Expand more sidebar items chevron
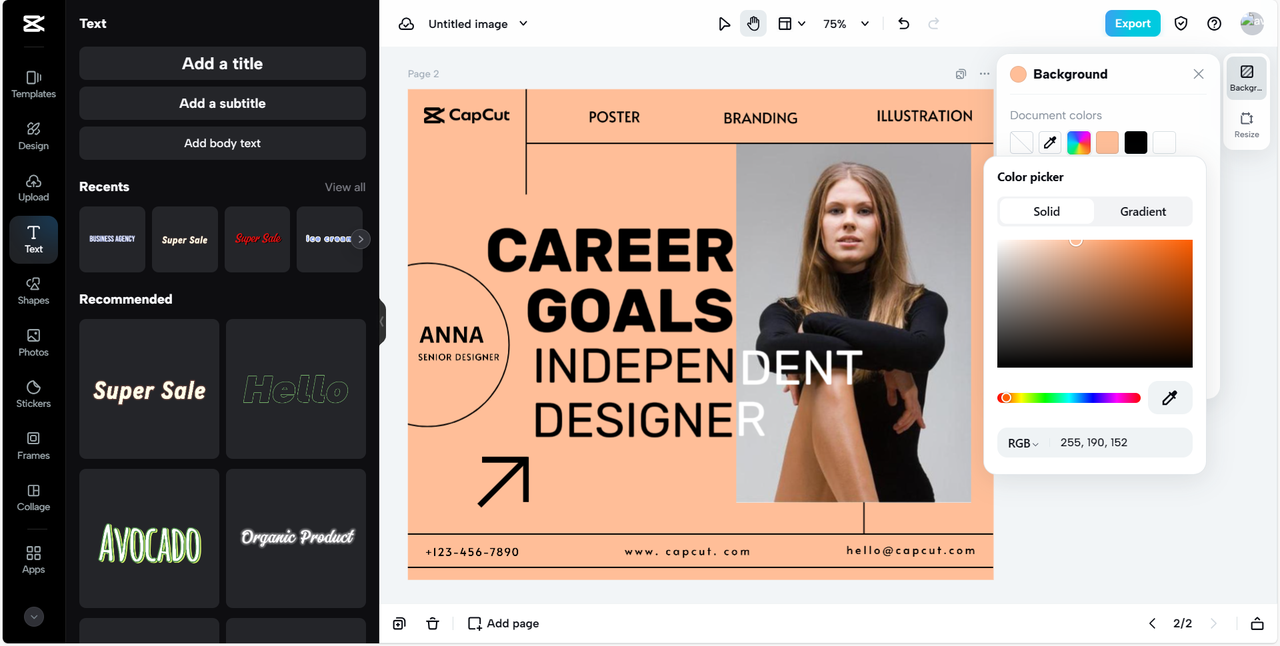Screen dimensions: 1280x646 coord(34,617)
